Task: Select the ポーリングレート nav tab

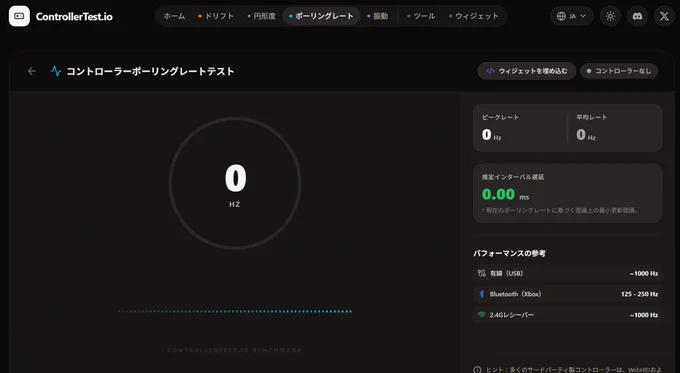Action: [x=321, y=16]
